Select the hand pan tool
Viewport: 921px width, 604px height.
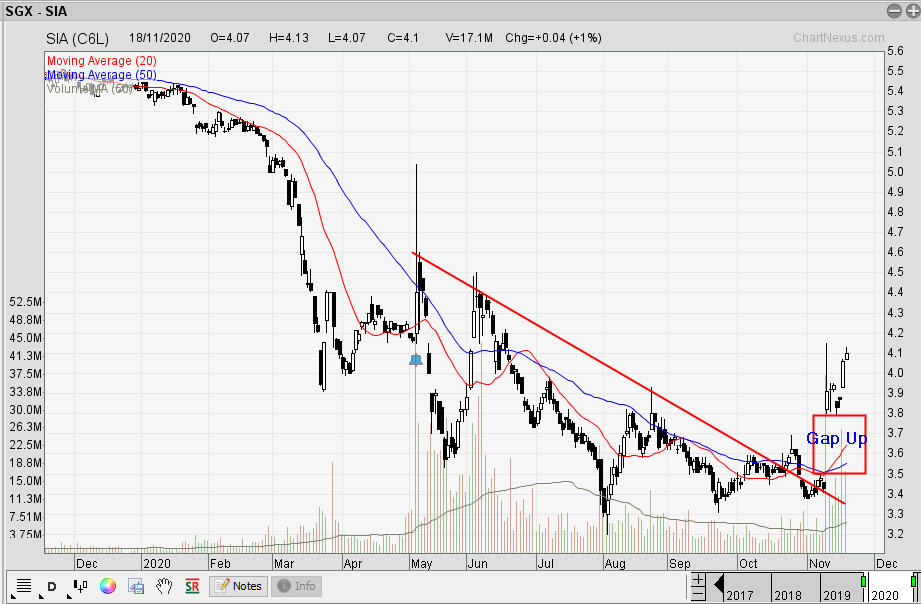[164, 586]
